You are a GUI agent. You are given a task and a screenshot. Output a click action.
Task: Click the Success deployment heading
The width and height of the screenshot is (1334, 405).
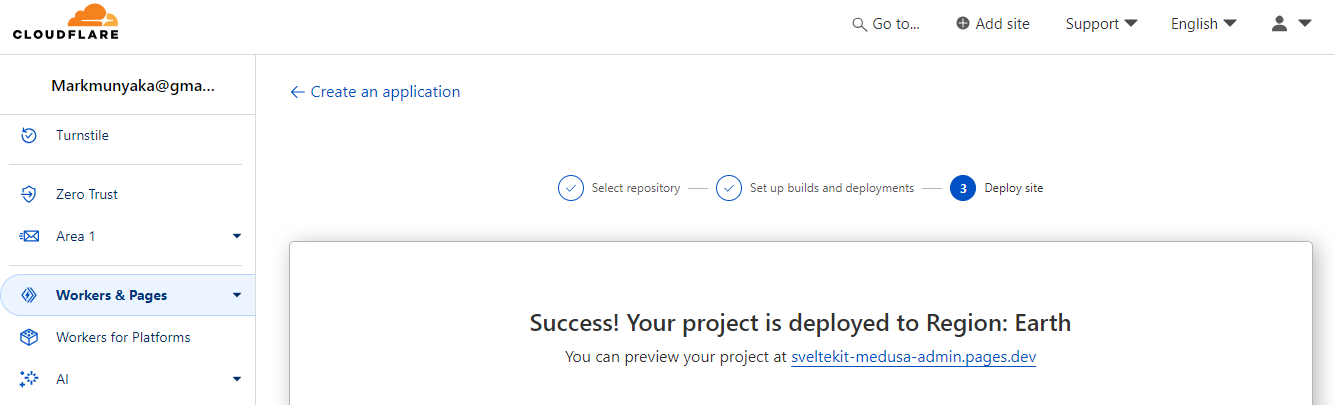pos(800,323)
